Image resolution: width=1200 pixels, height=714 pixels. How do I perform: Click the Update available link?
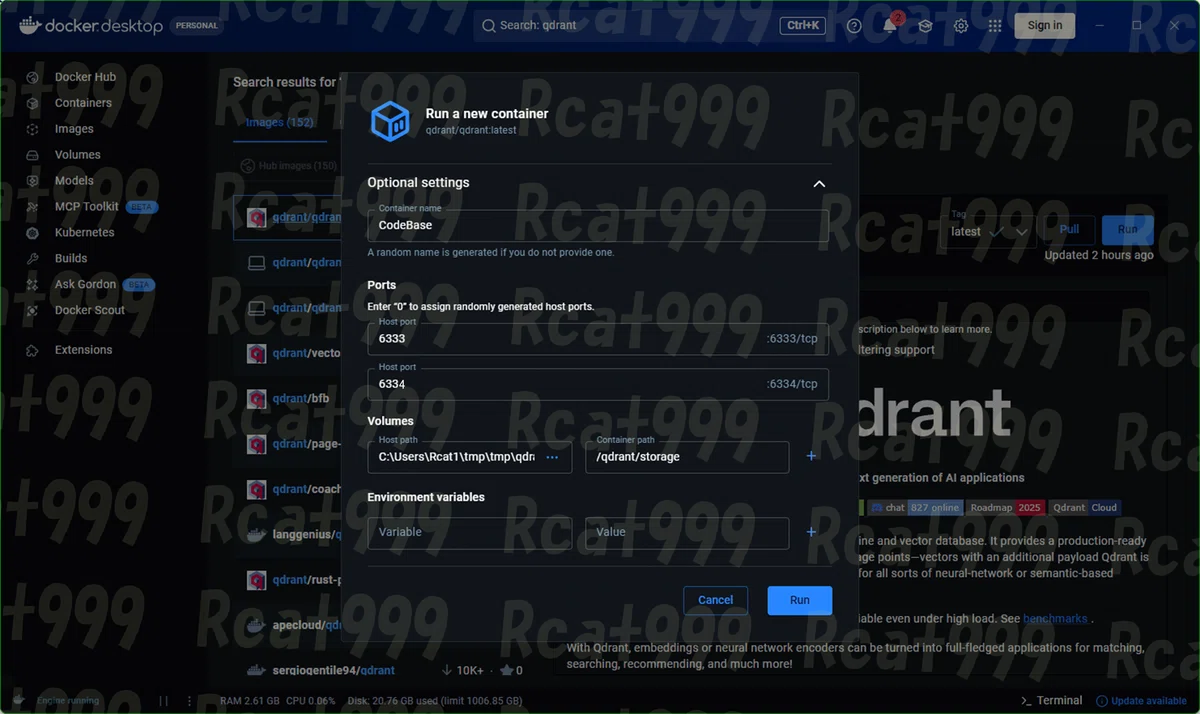[1142, 701]
